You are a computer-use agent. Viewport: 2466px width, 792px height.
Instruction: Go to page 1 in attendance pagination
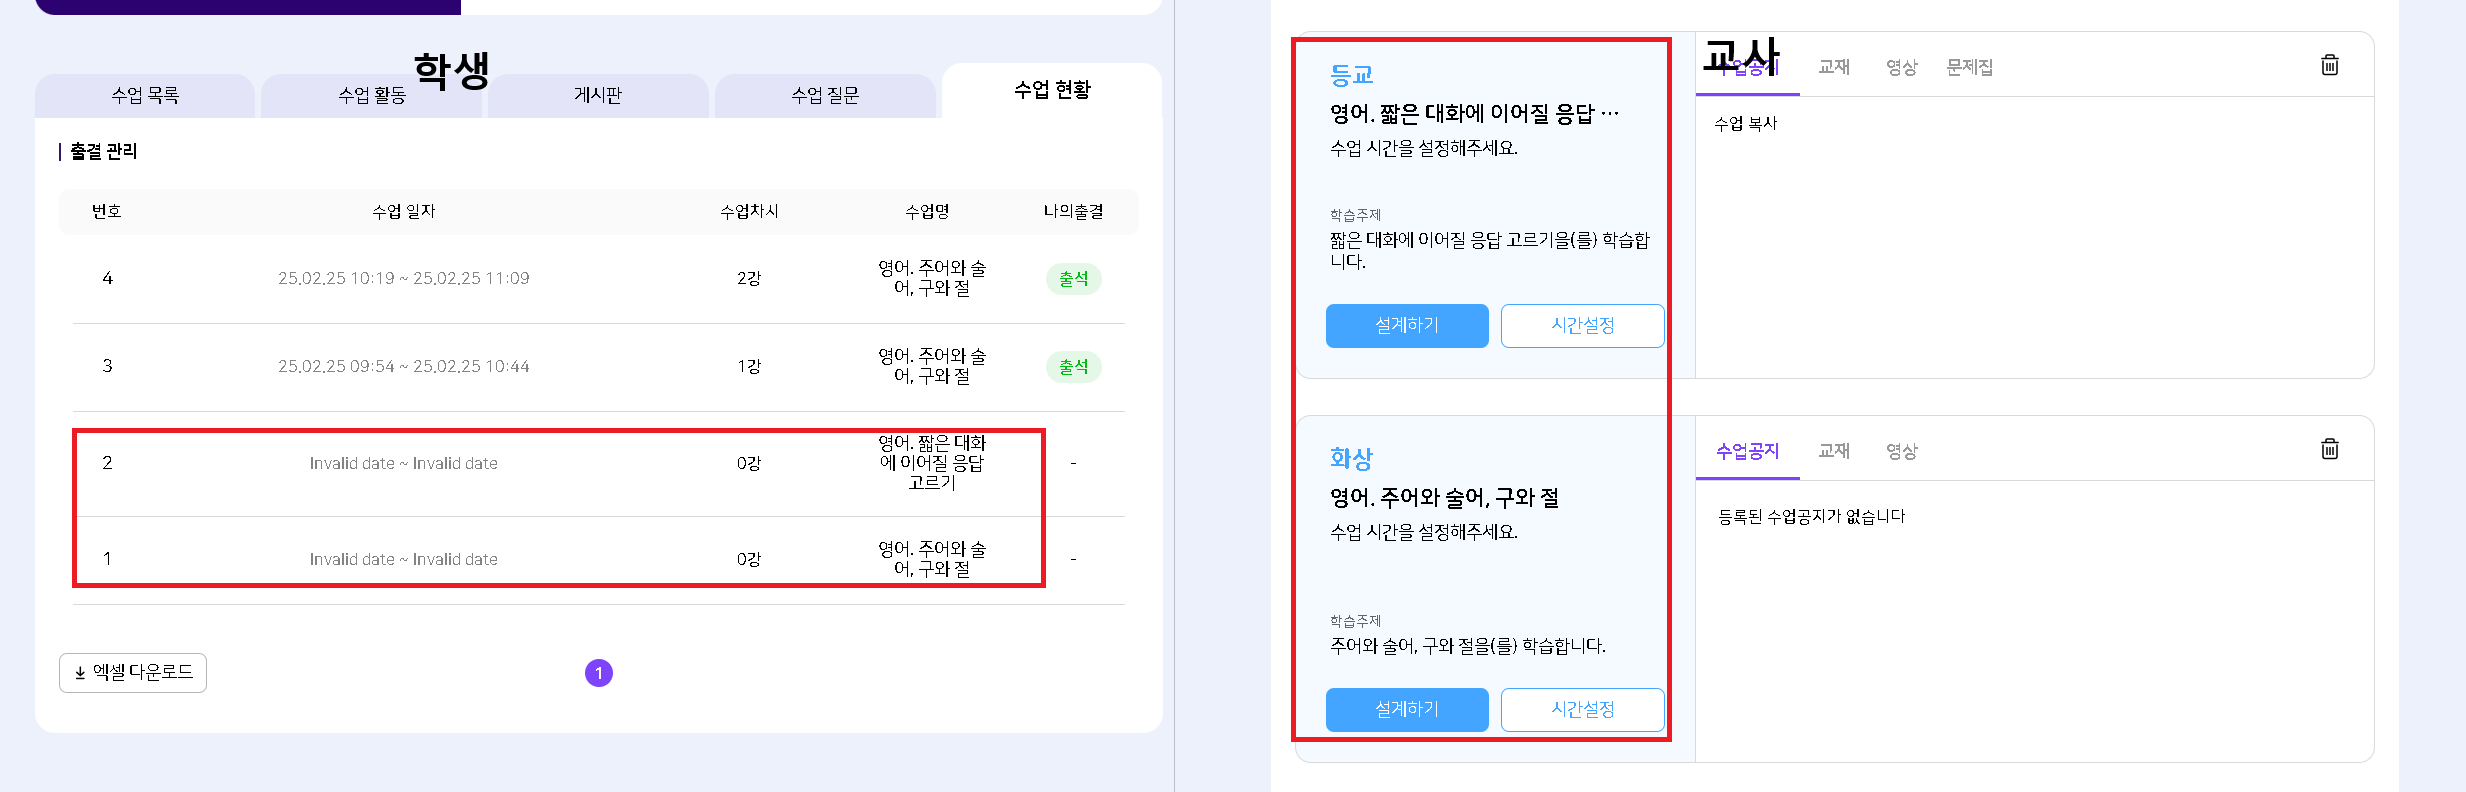[598, 673]
